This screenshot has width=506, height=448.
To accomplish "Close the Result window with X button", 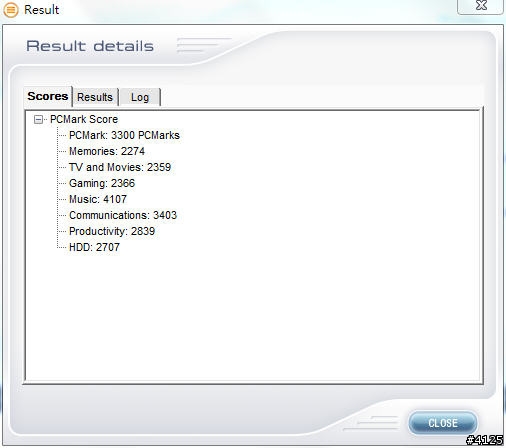I will click(x=481, y=6).
